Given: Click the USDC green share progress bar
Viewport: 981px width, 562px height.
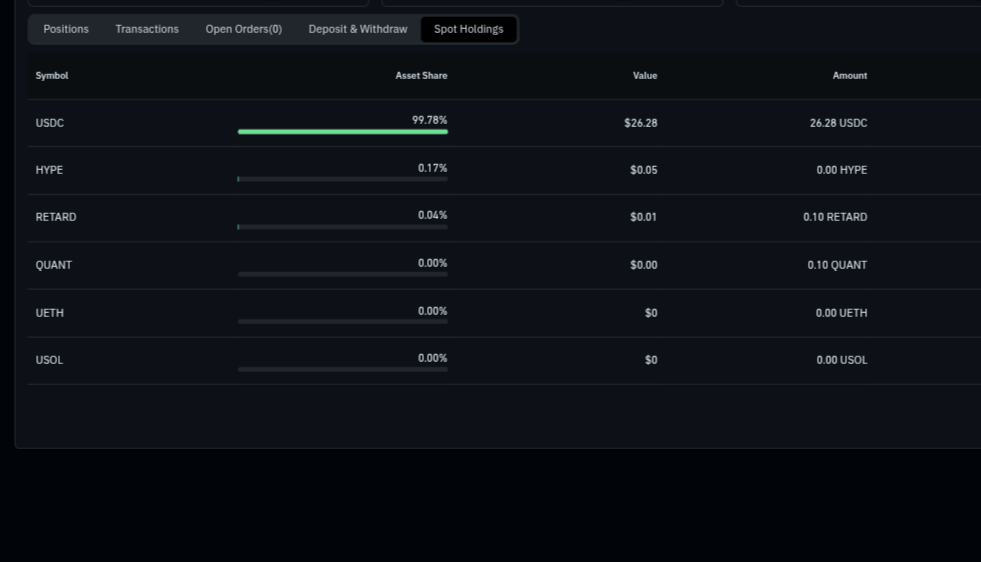Looking at the screenshot, I should click(343, 131).
